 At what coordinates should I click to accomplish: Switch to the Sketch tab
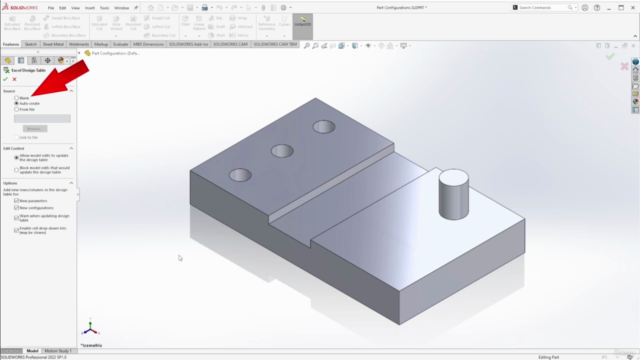tap(31, 44)
